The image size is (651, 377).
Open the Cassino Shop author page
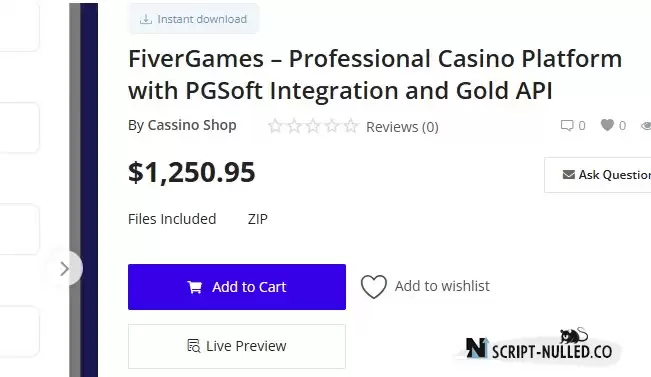pos(192,125)
